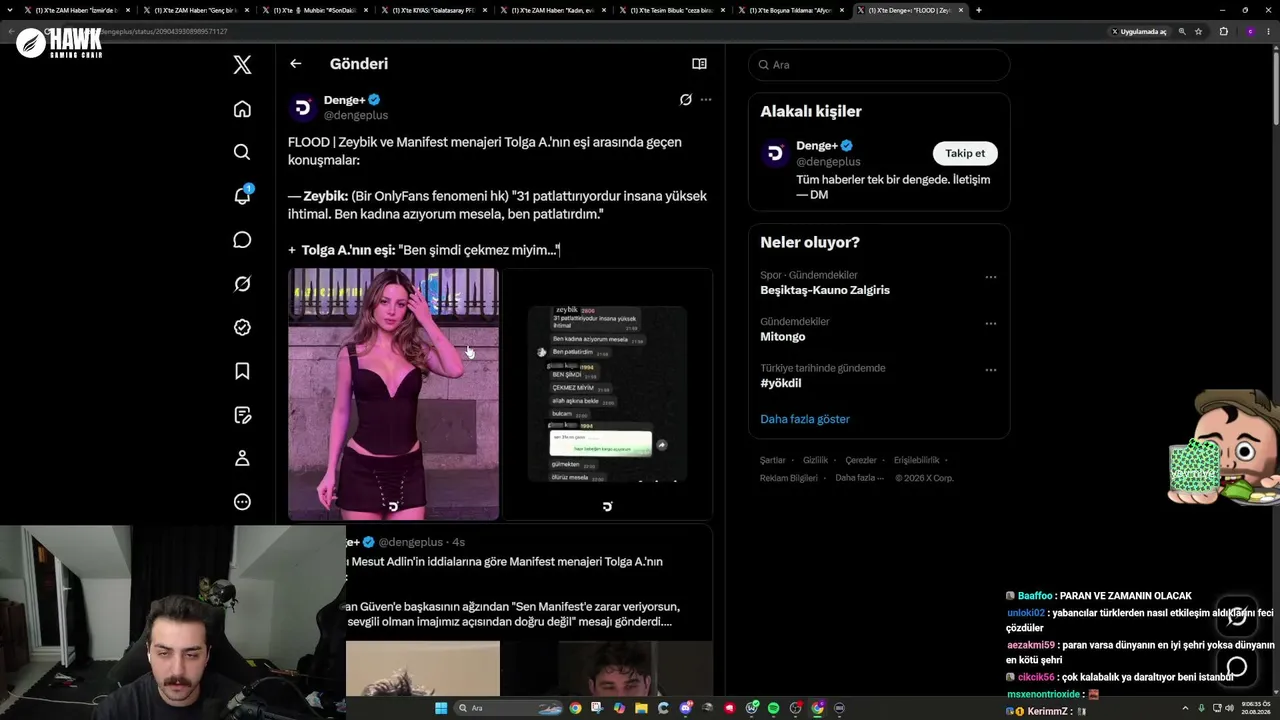Open a new browser tab
The height and width of the screenshot is (720, 1280).
point(978,10)
